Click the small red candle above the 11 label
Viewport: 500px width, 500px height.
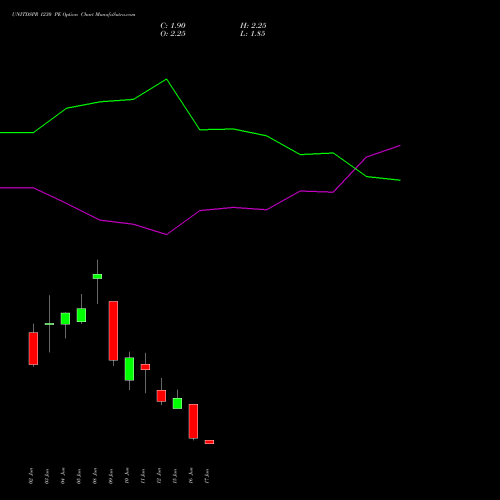145,367
